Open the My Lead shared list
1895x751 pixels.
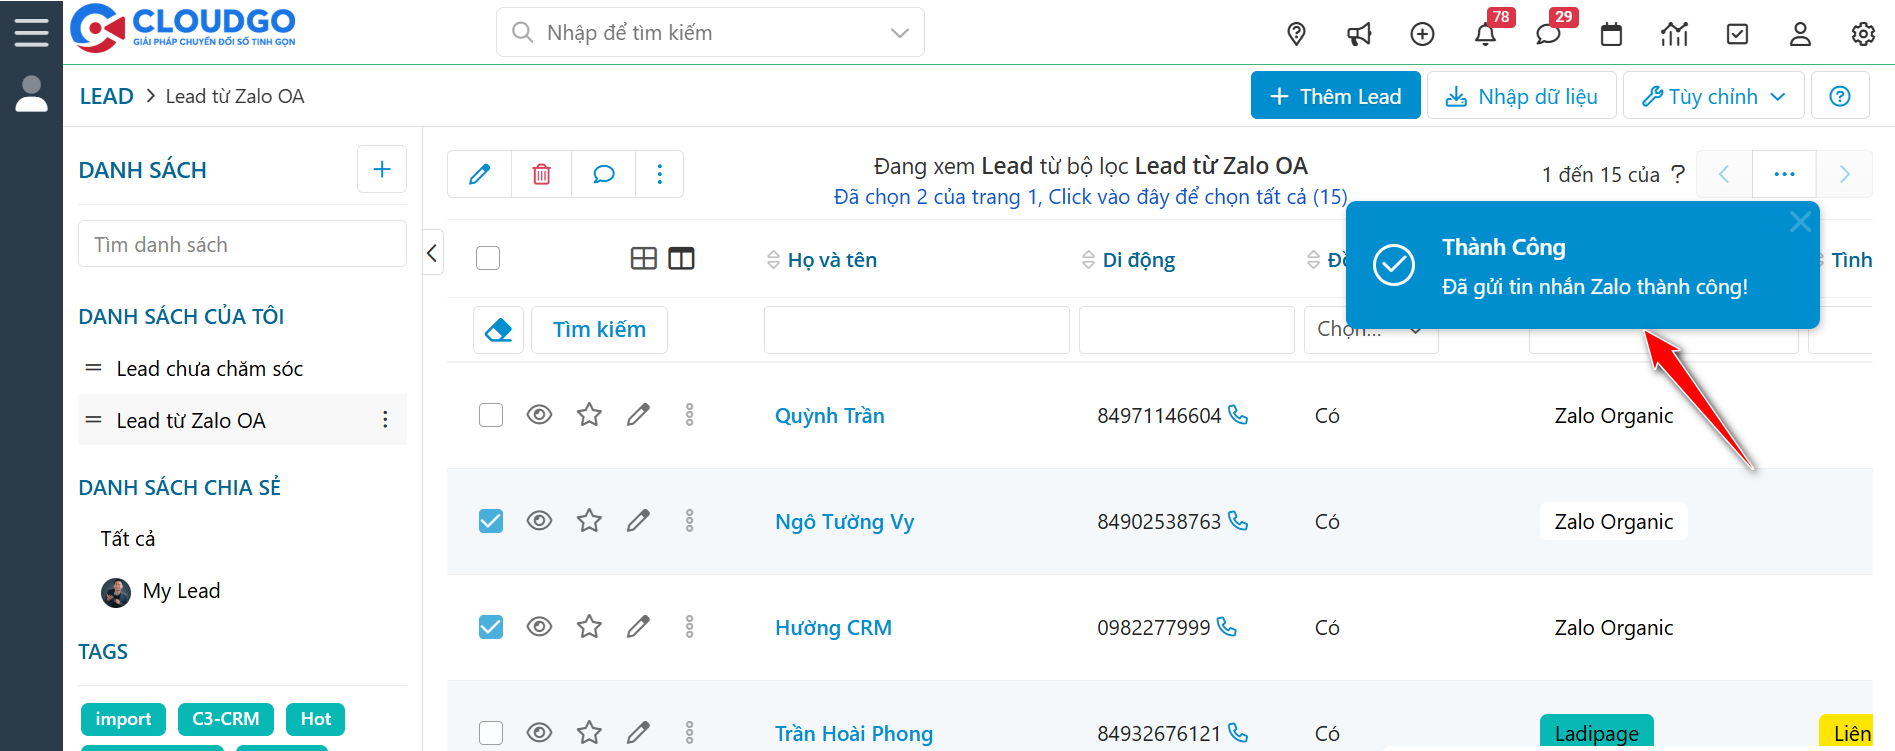point(181,591)
